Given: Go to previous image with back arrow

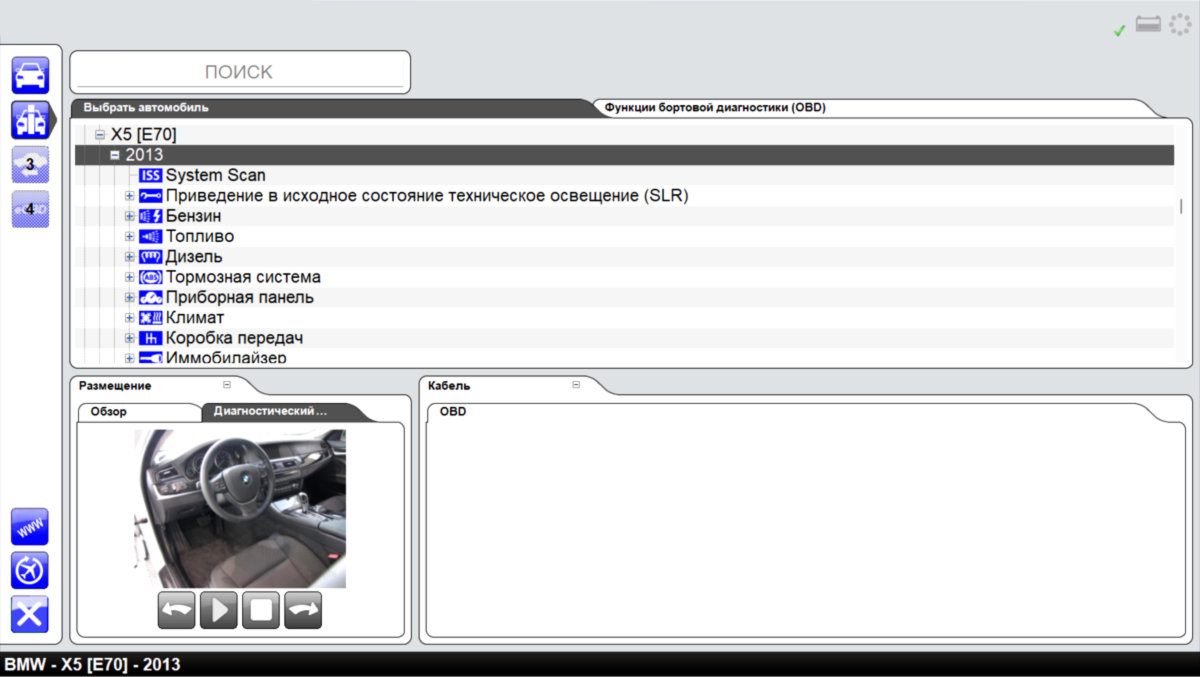Looking at the screenshot, I should pos(176,610).
